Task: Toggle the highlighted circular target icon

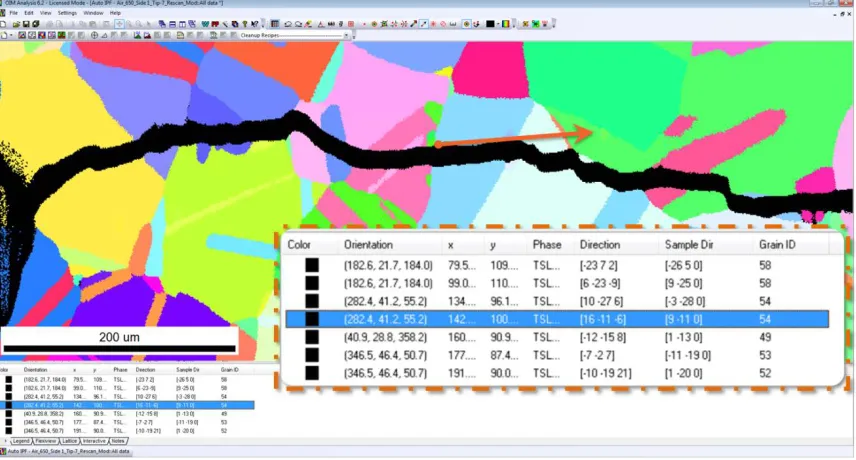Action: 467,24
